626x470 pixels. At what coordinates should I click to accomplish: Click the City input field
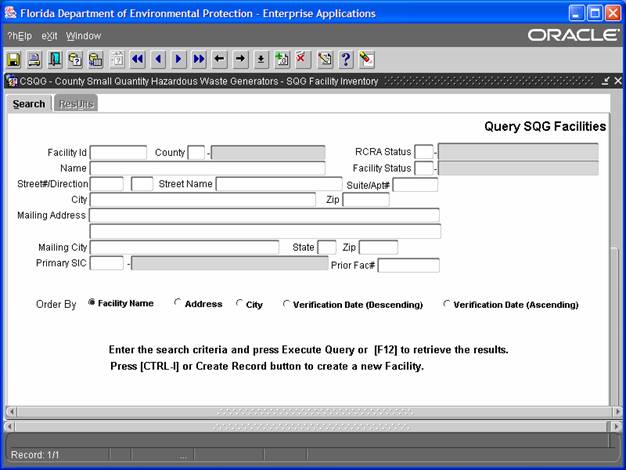[x=203, y=200]
